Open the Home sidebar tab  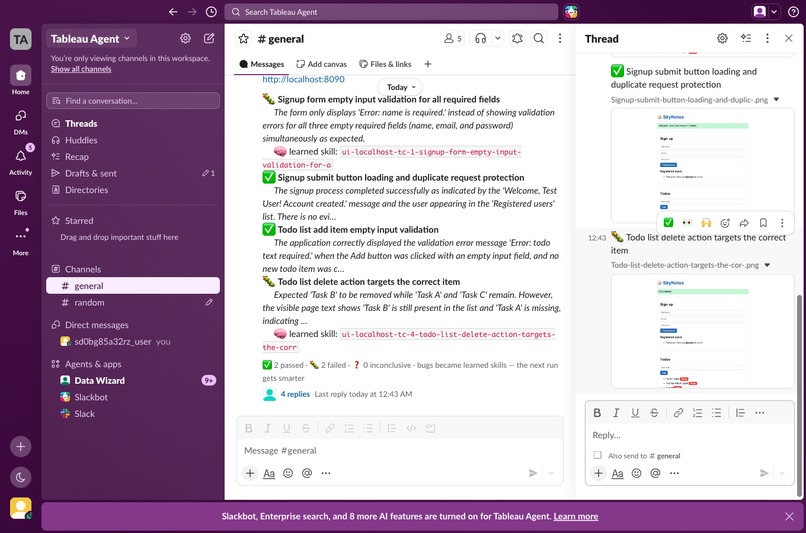pyautogui.click(x=21, y=81)
